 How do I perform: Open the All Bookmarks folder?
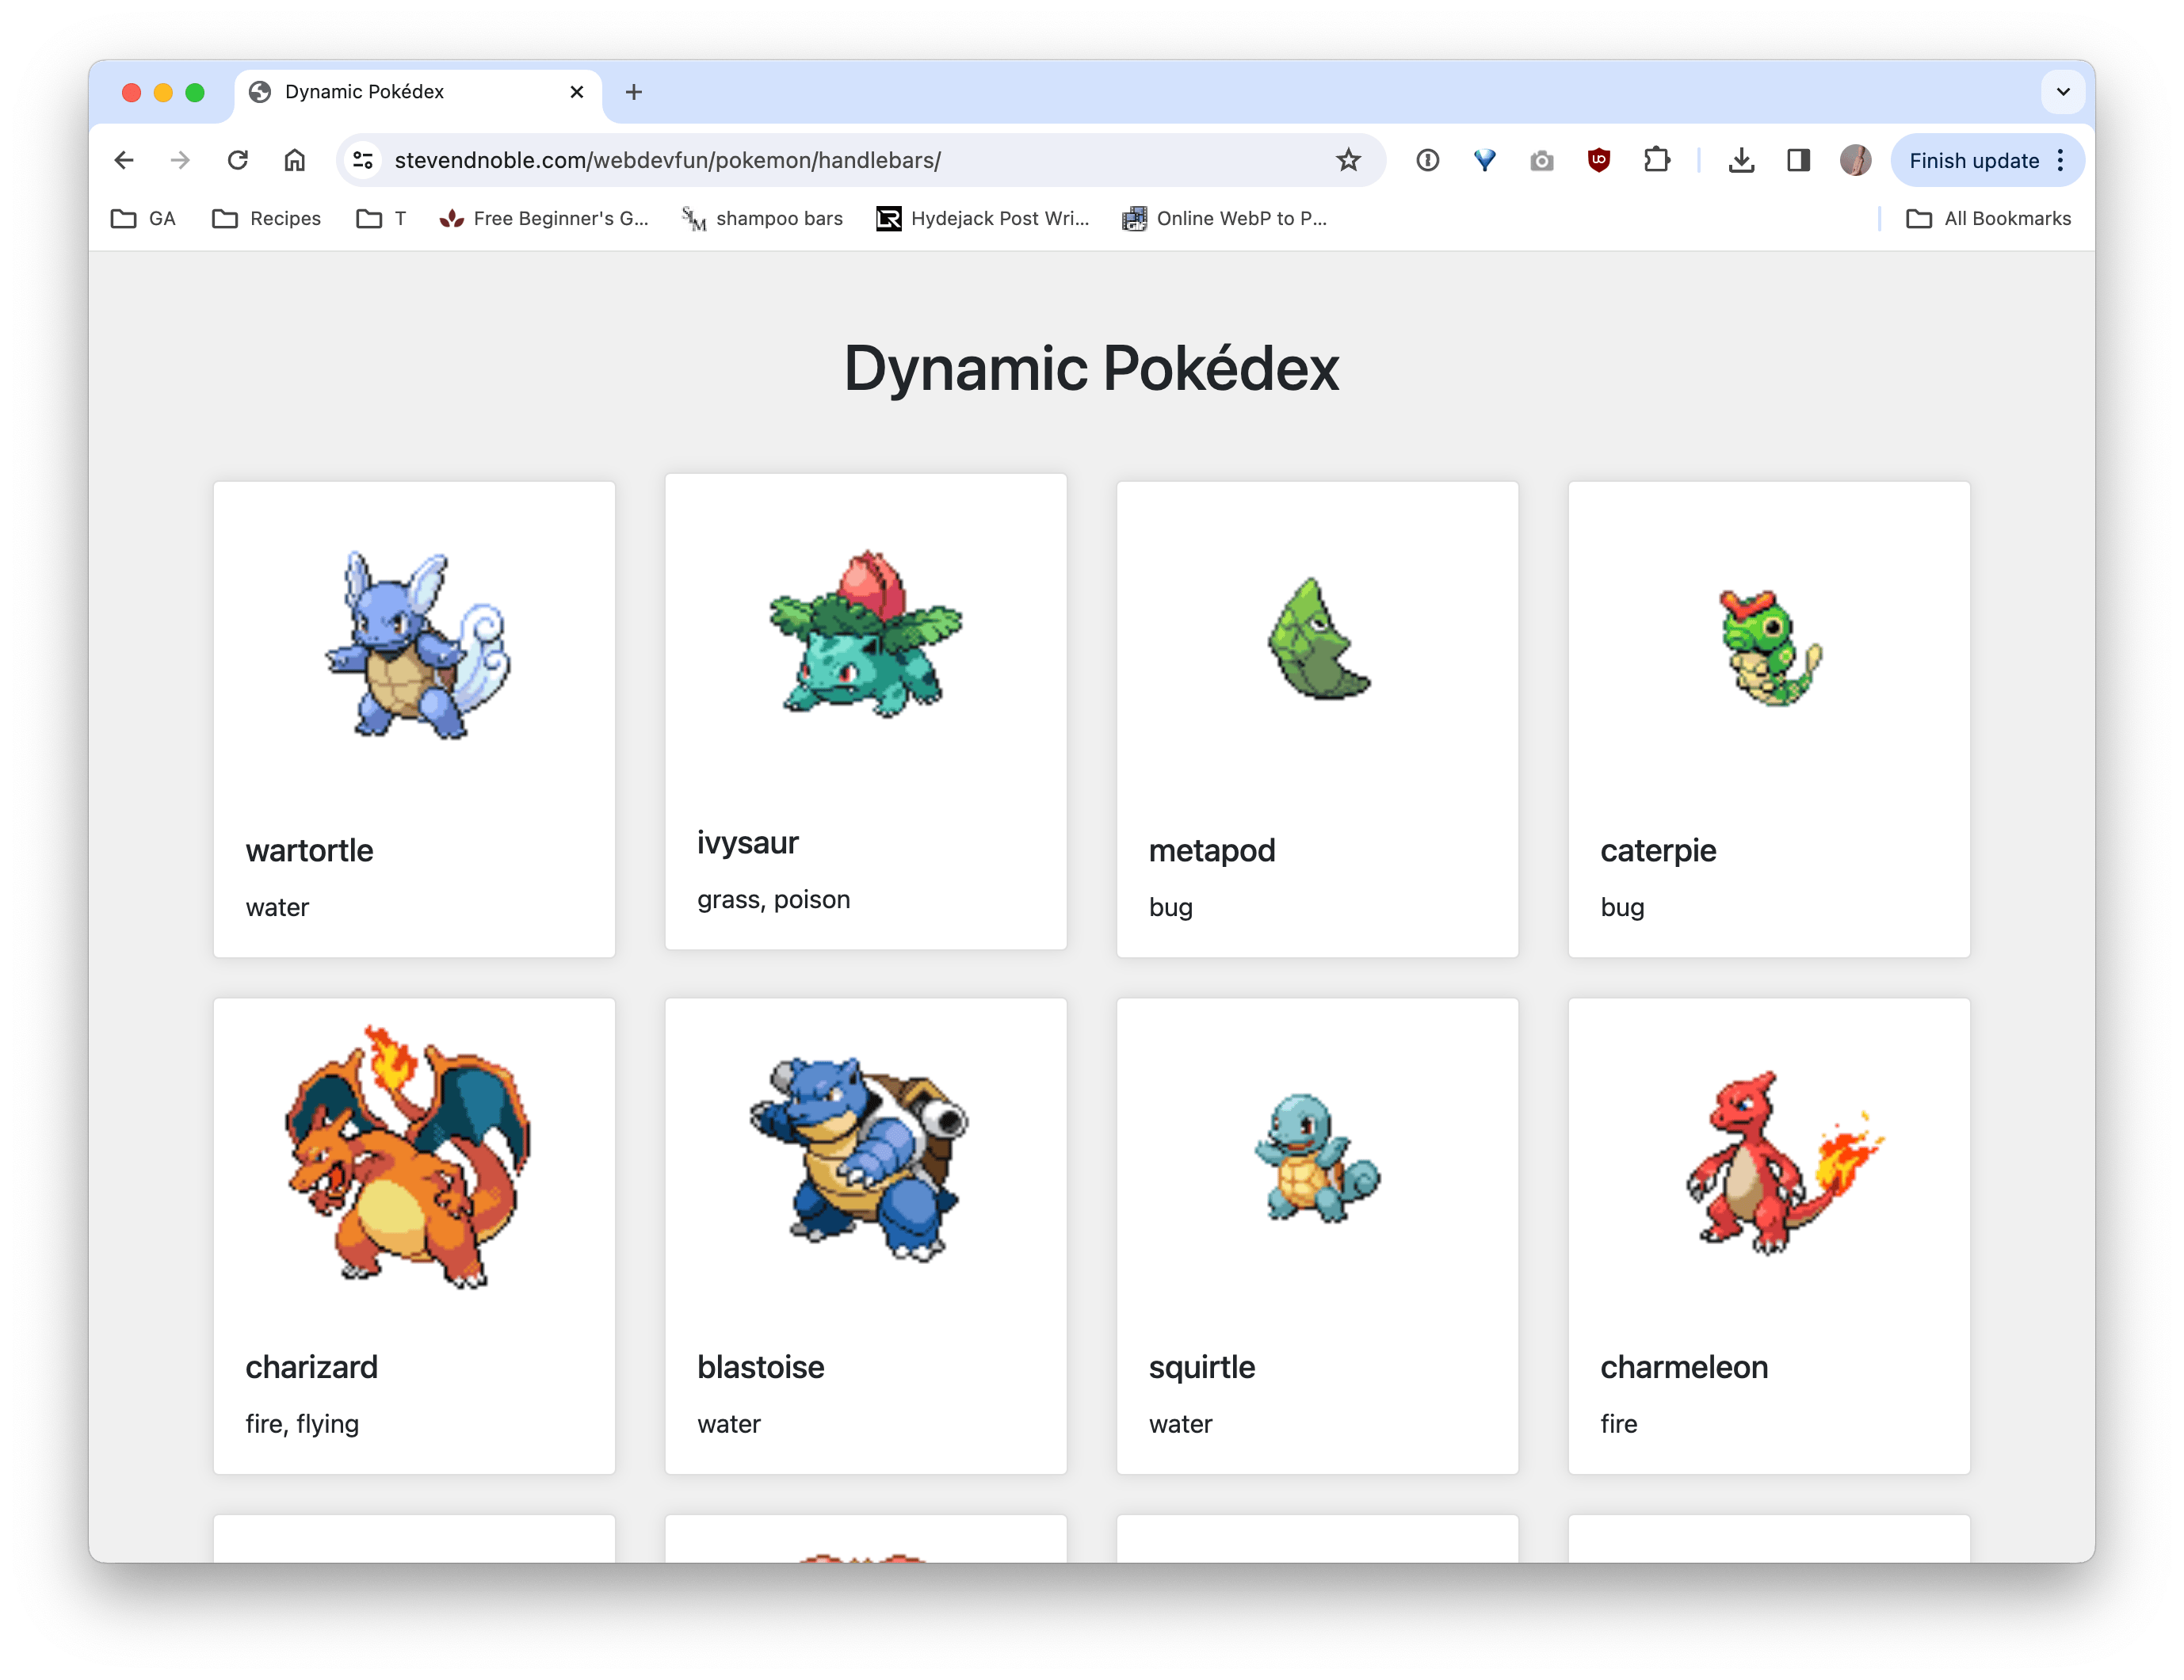tap(1989, 218)
